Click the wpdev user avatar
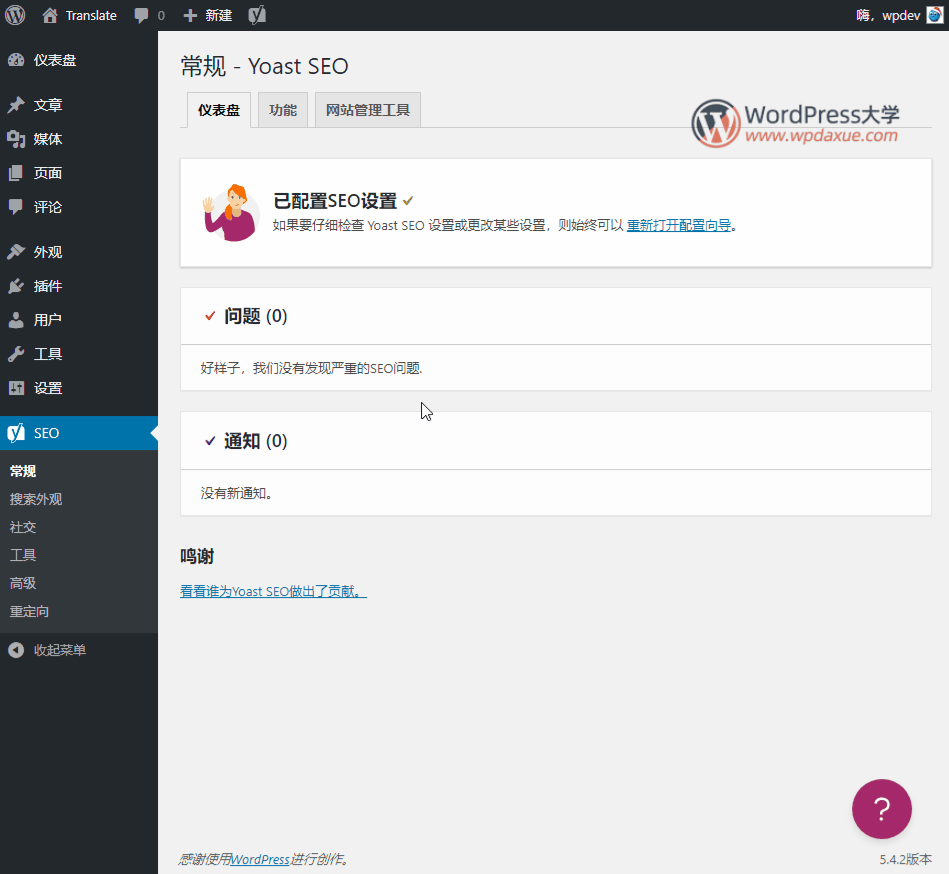949x874 pixels. 934,15
